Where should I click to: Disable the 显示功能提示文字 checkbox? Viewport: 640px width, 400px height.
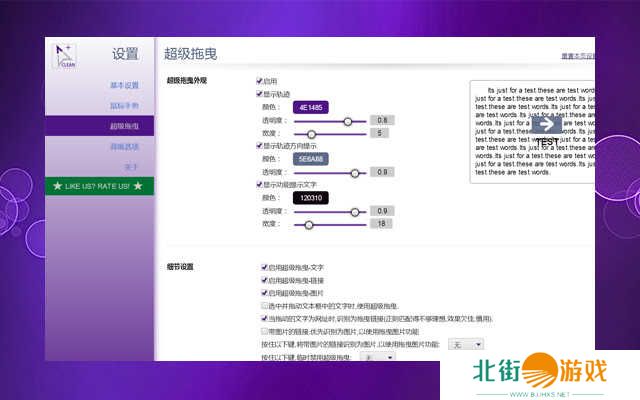click(x=260, y=184)
